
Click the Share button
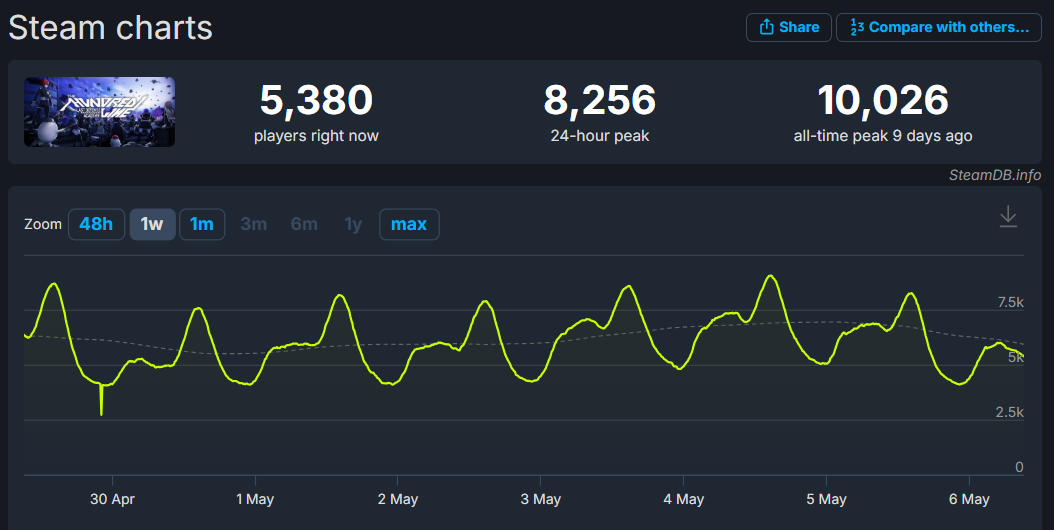[x=788, y=28]
